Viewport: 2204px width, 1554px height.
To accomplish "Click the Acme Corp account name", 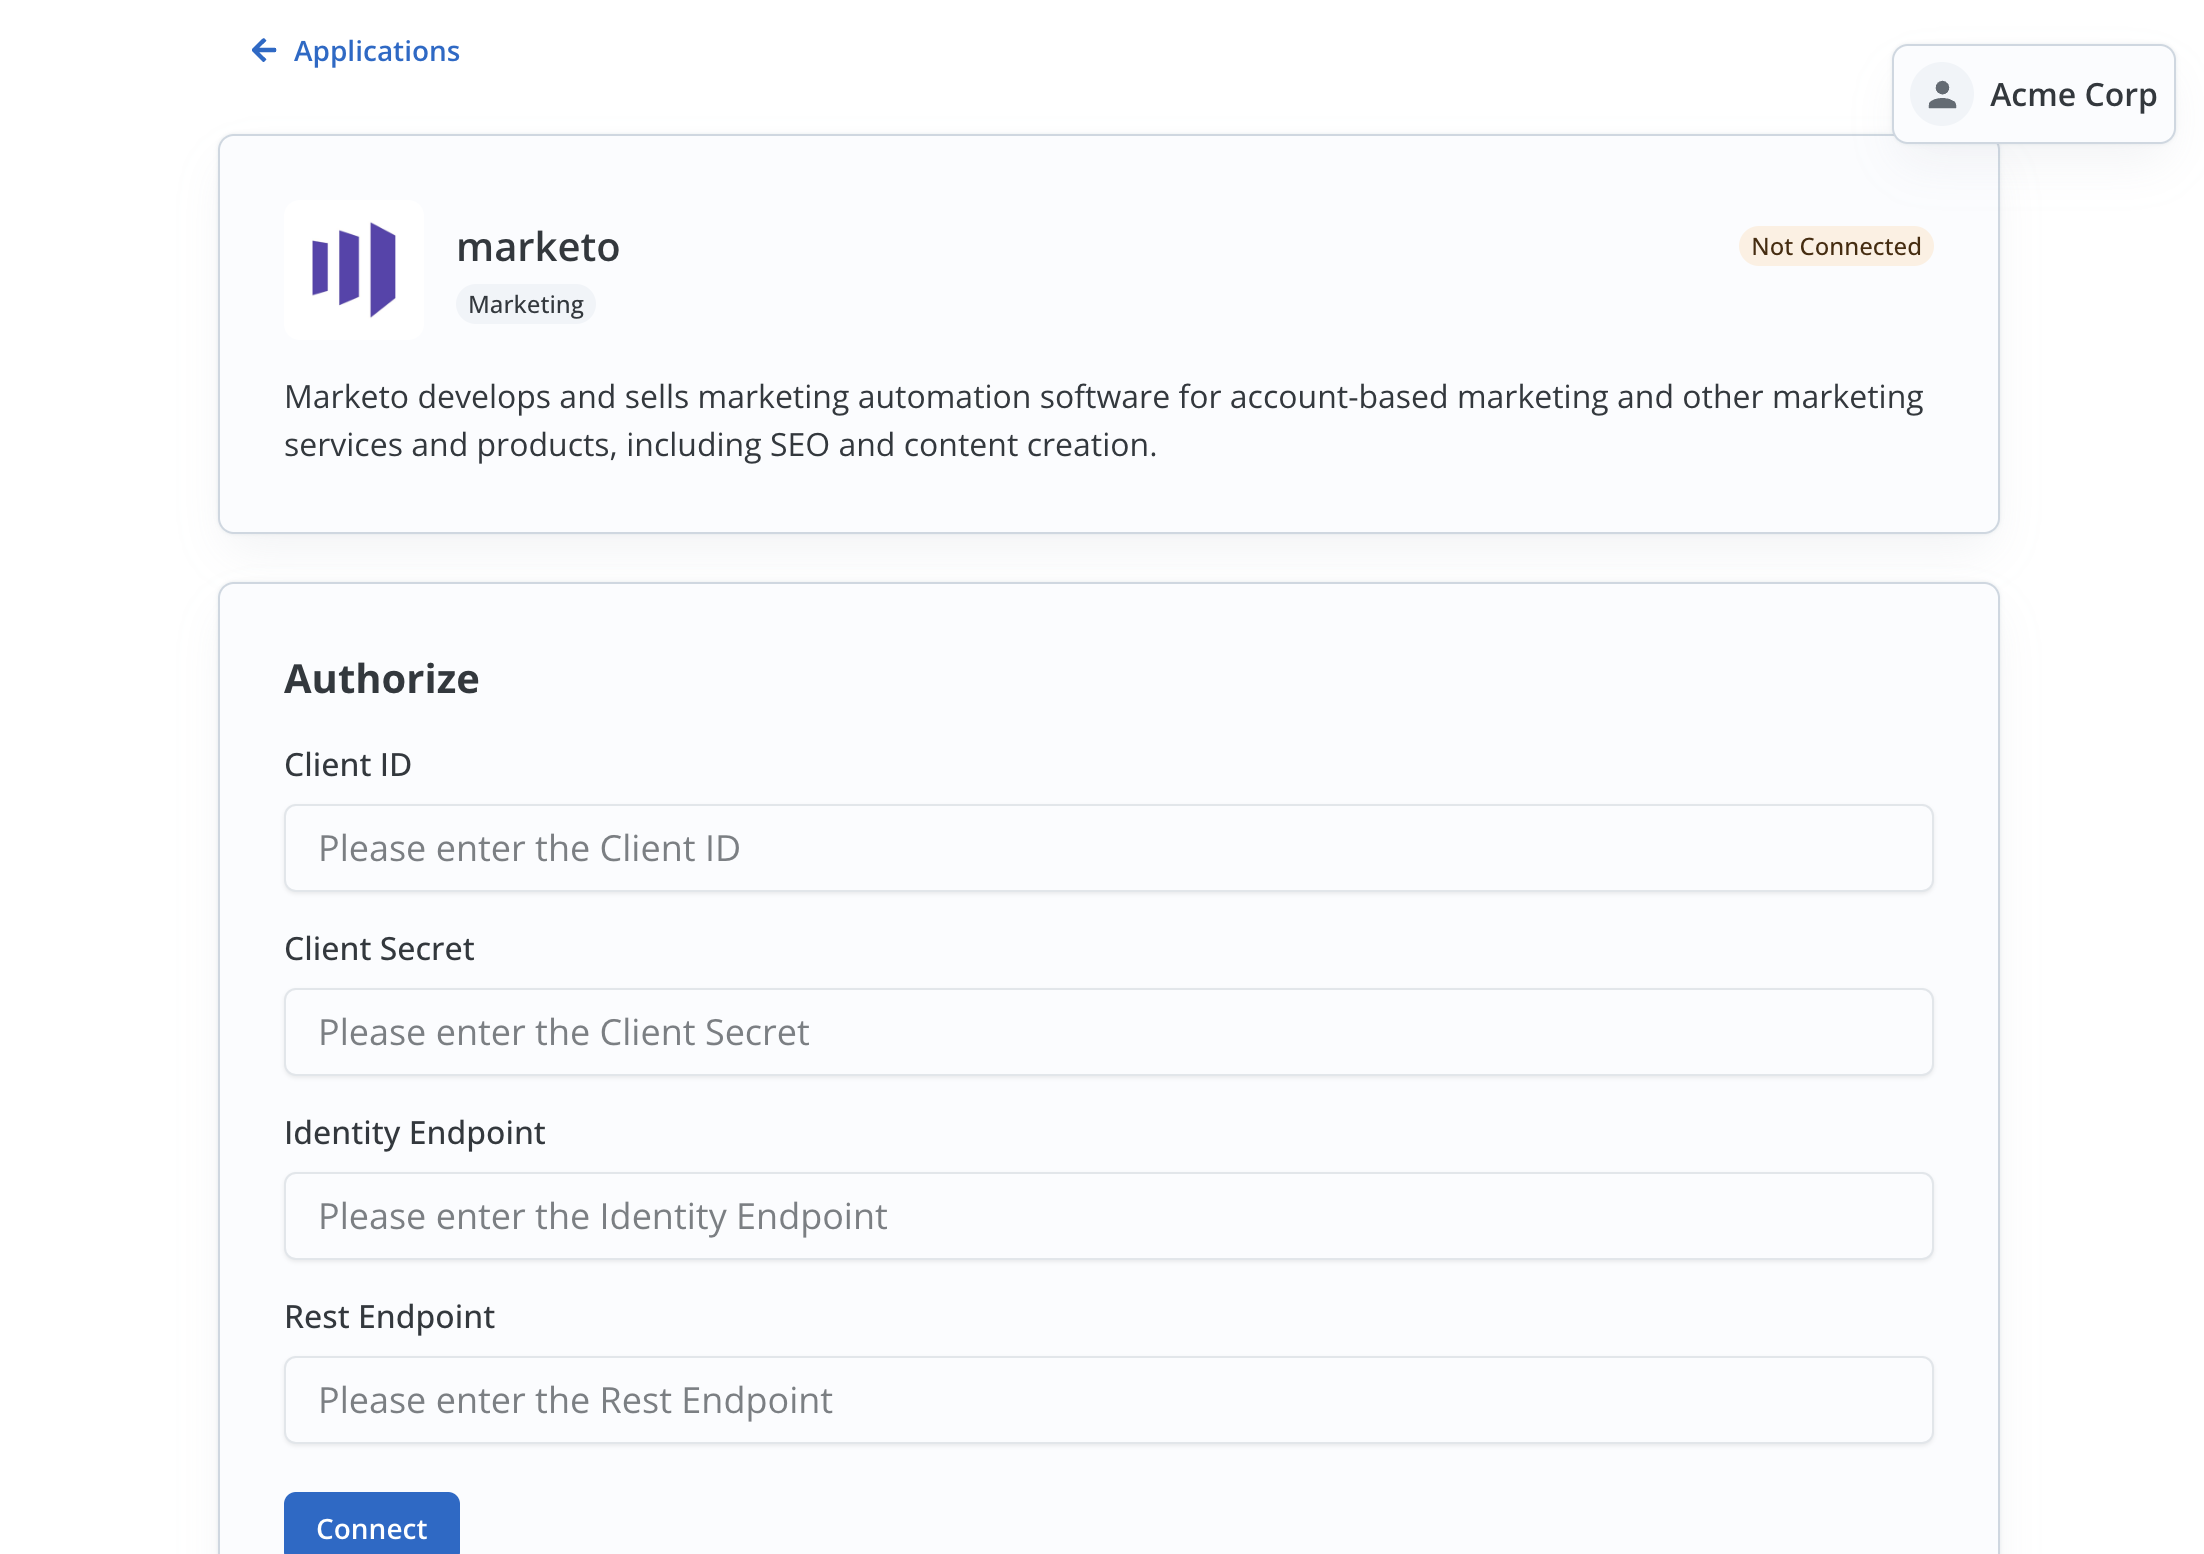I will pos(2071,95).
